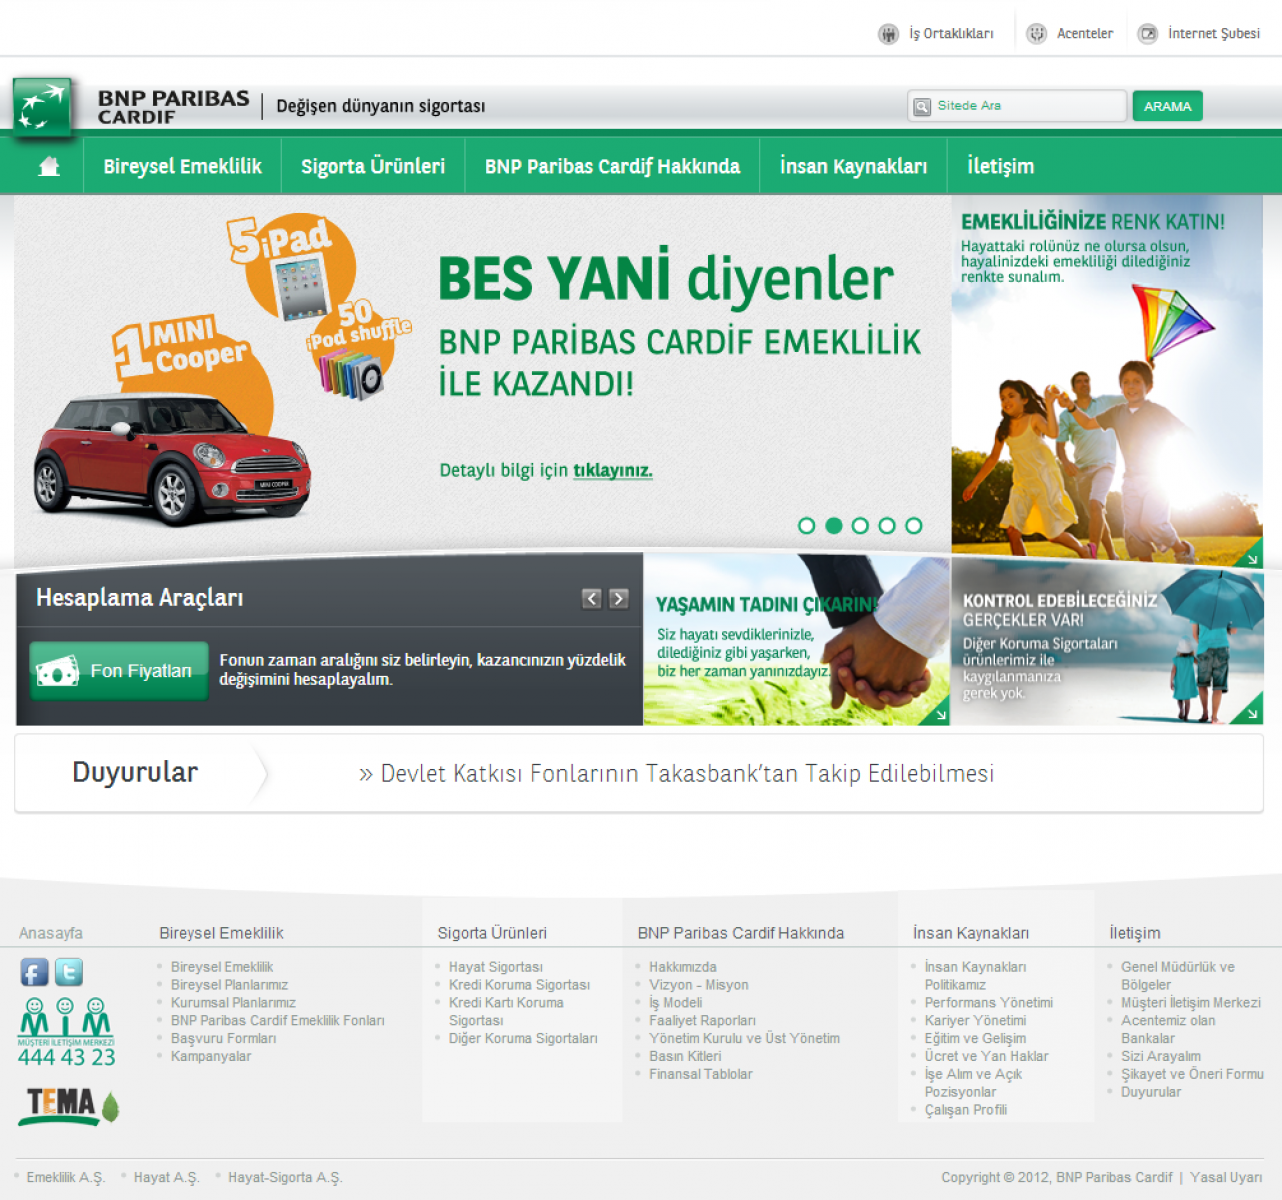The height and width of the screenshot is (1200, 1282).
Task: Click the TEMA logo in footer
Action: [x=68, y=1106]
